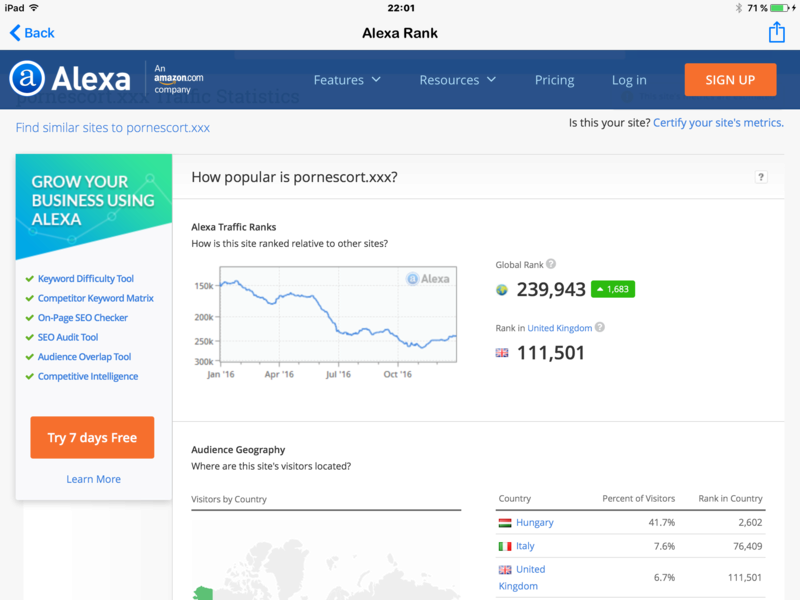
Task: Tap the Back chevron button
Action: pos(32,33)
